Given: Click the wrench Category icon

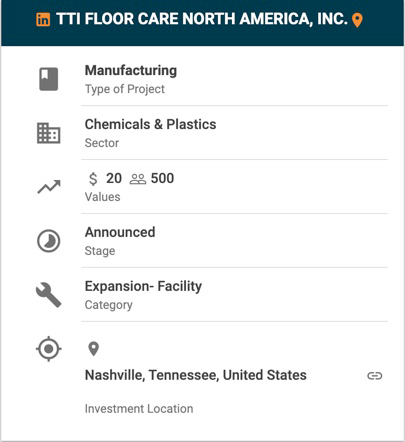Looking at the screenshot, I should [49, 295].
